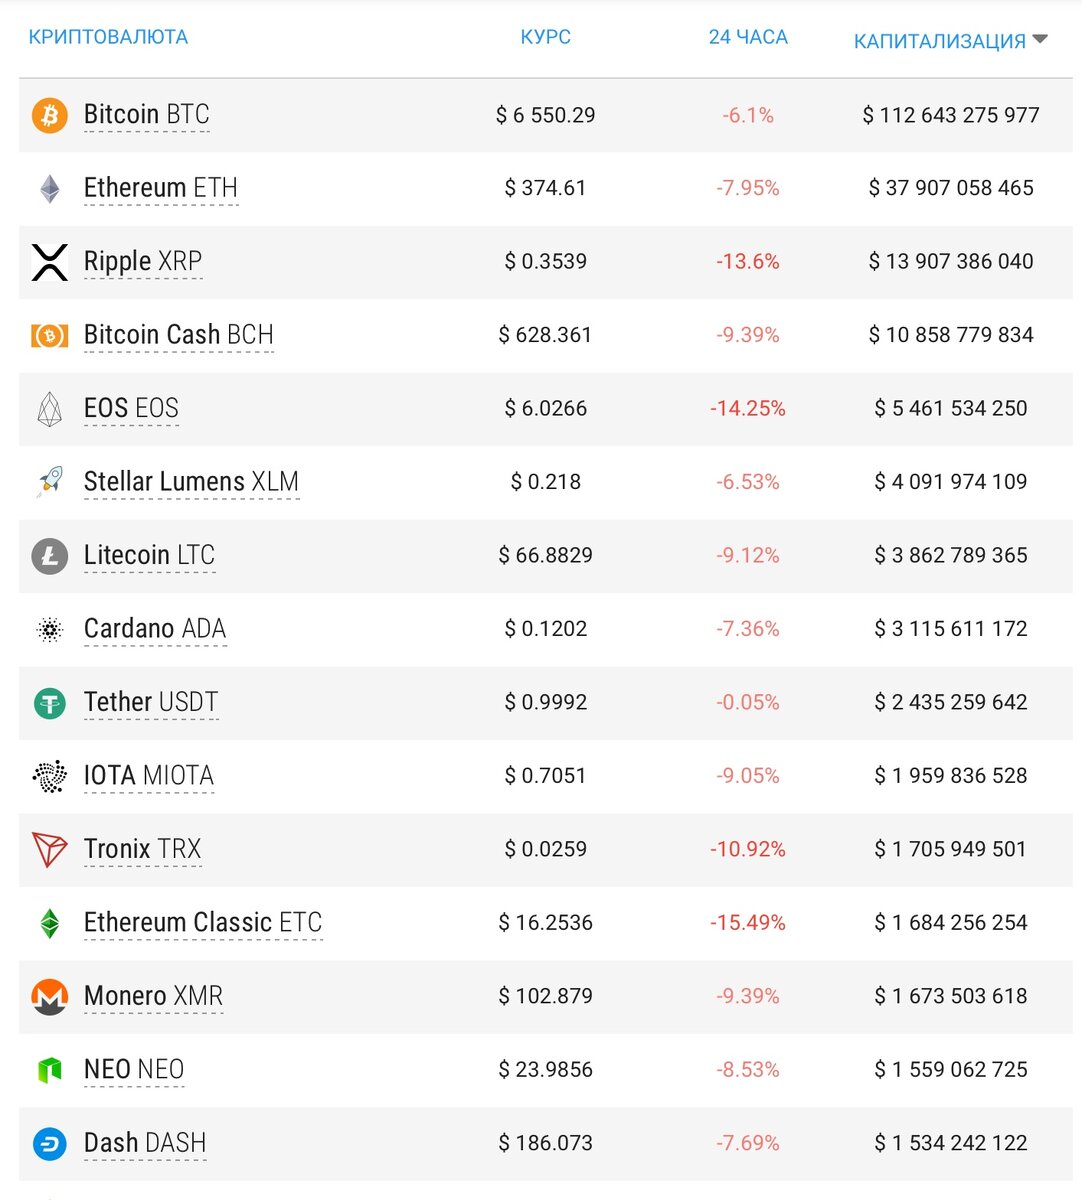Click the orange Bitcoin logo icon
Viewport: 1082px width, 1200px height.
tap(49, 115)
